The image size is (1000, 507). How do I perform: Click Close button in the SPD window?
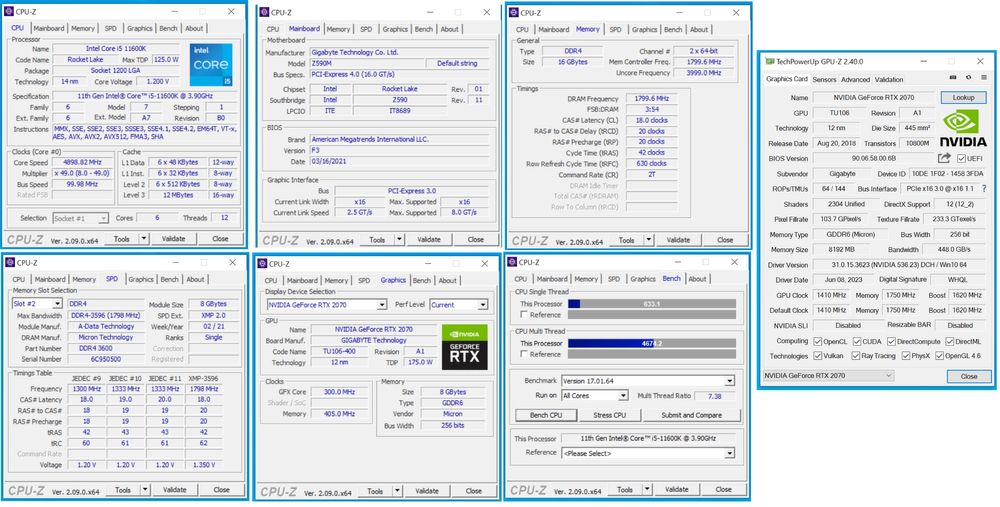click(x=221, y=490)
